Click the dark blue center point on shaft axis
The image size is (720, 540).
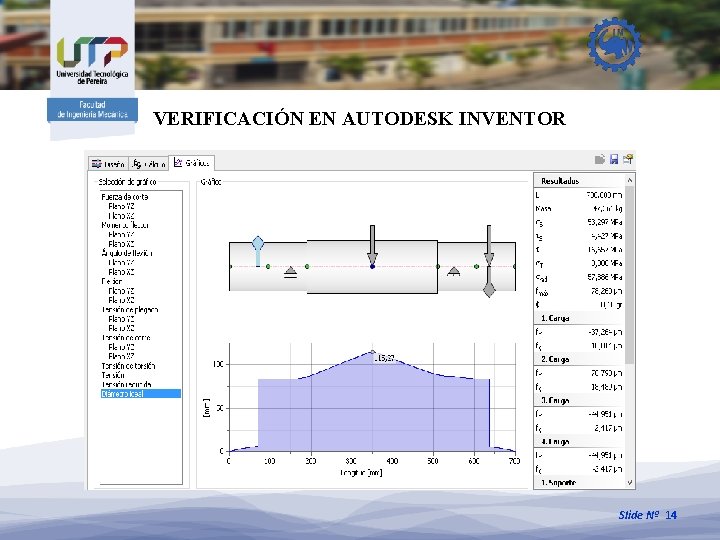point(372,266)
